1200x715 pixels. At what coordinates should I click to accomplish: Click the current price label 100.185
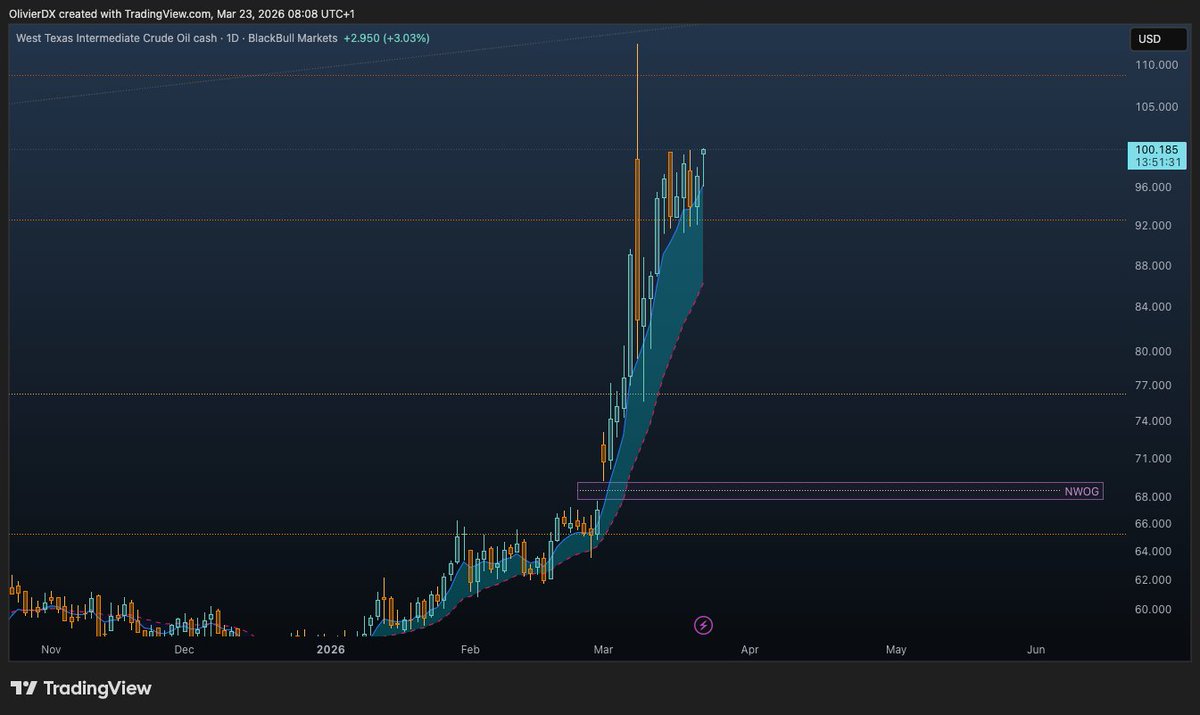click(x=1156, y=149)
